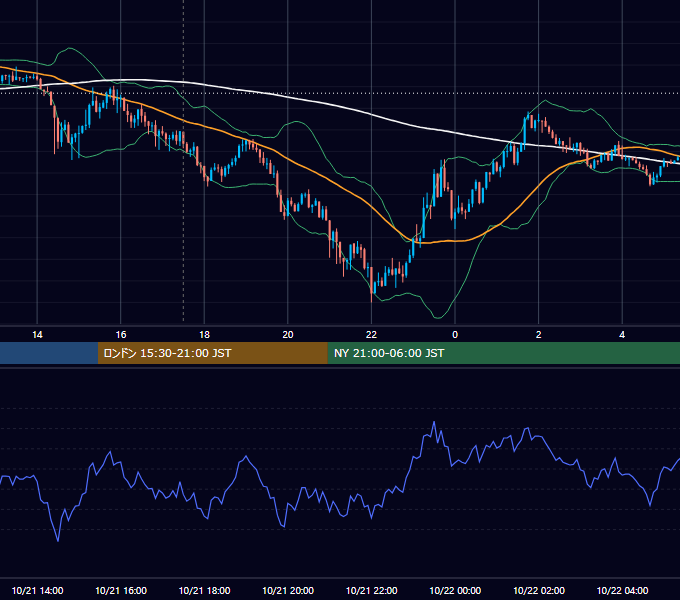Select the NY 21:00-06:00 JST session bar
The image size is (680, 600).
[x=503, y=353]
